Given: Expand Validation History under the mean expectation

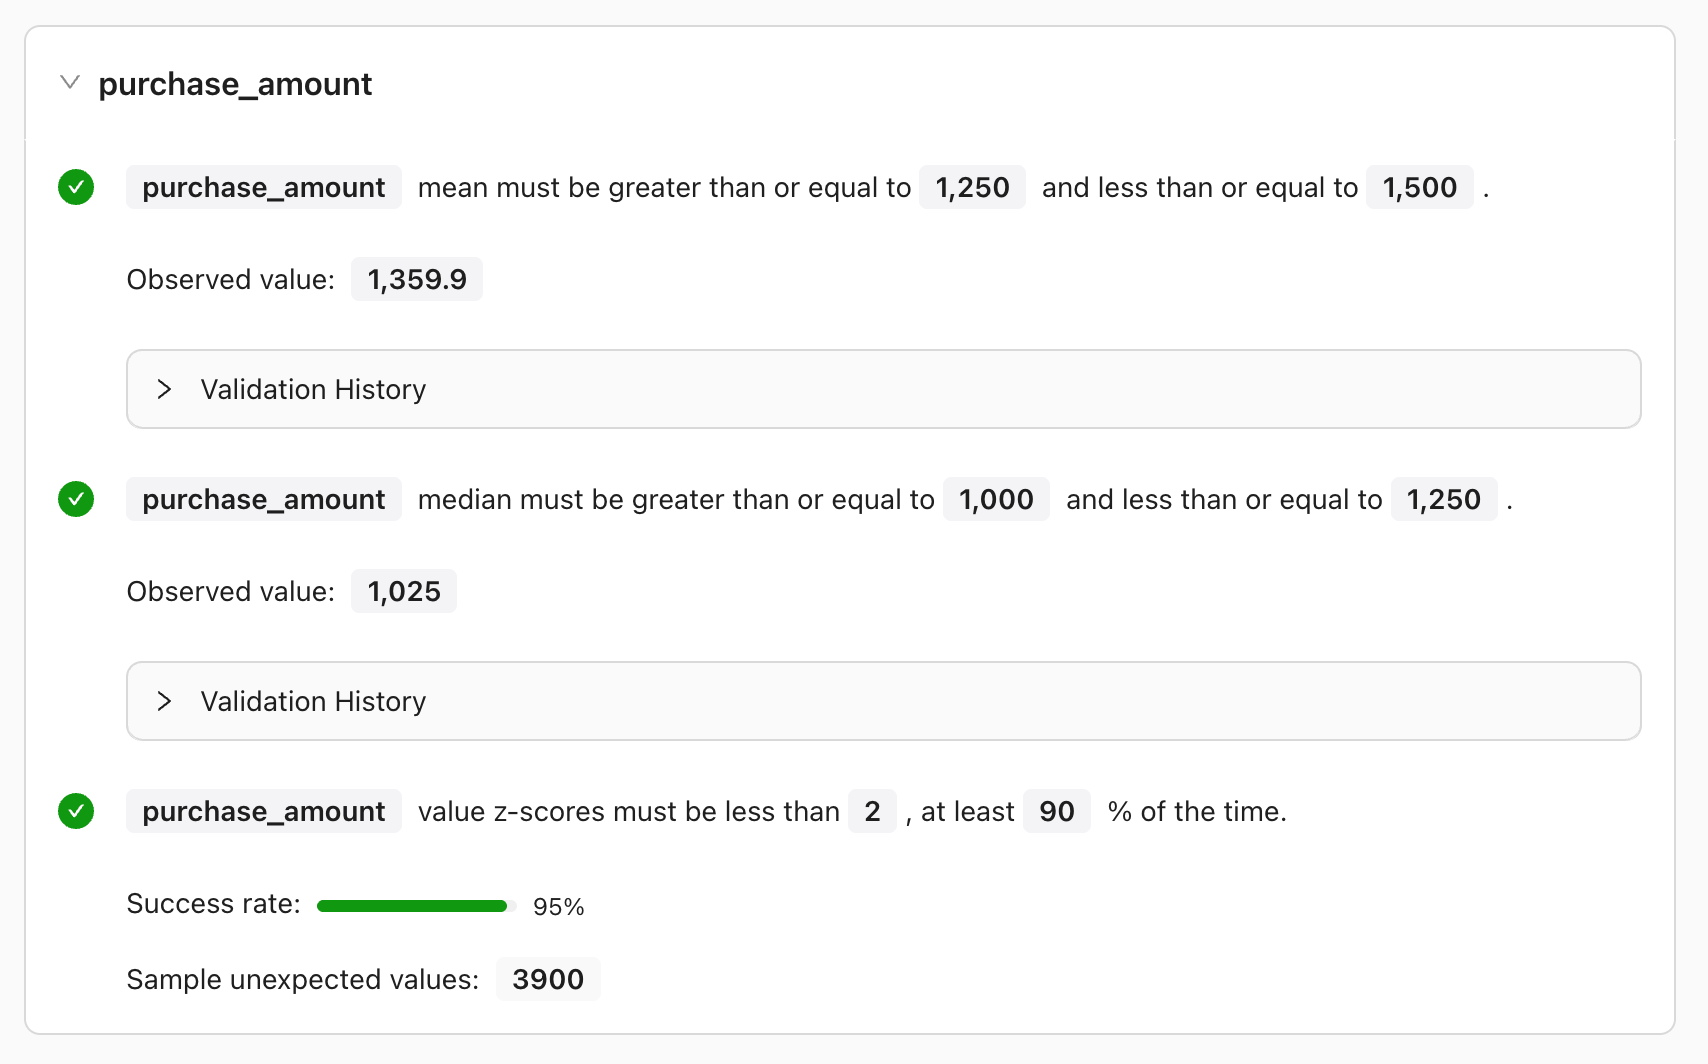Looking at the screenshot, I should [x=313, y=389].
